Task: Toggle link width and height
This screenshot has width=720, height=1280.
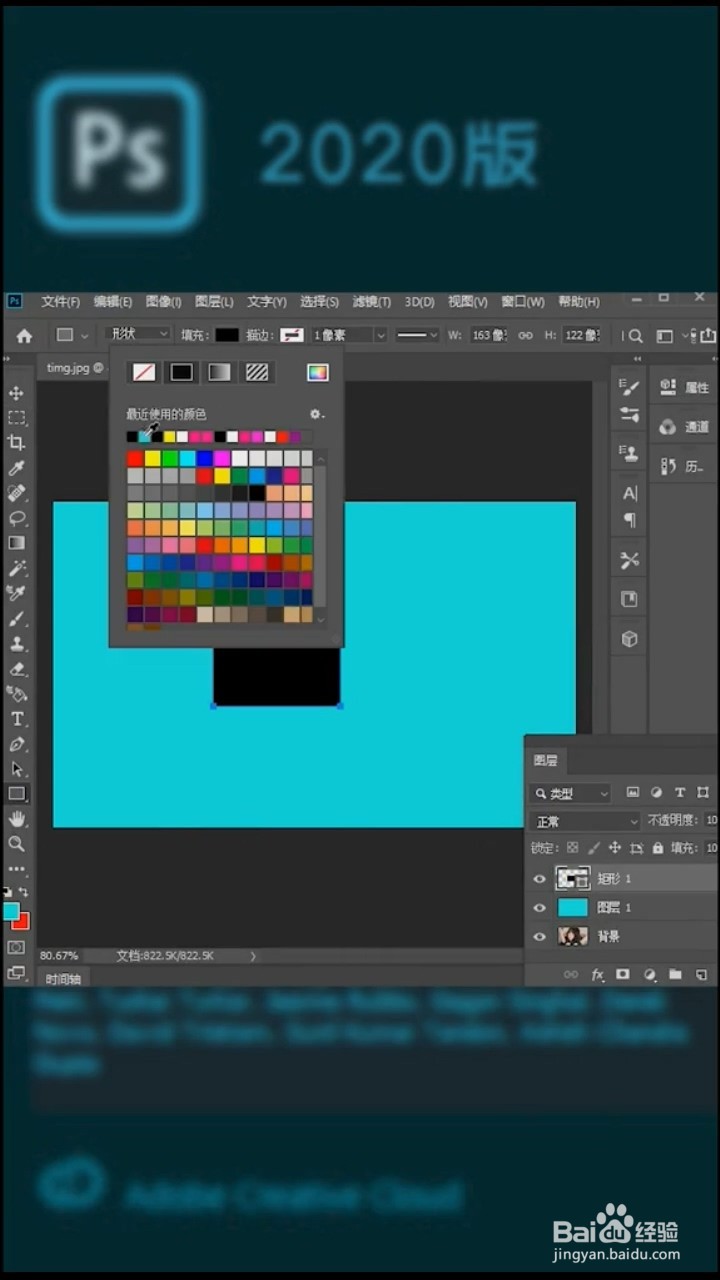Action: (x=524, y=336)
